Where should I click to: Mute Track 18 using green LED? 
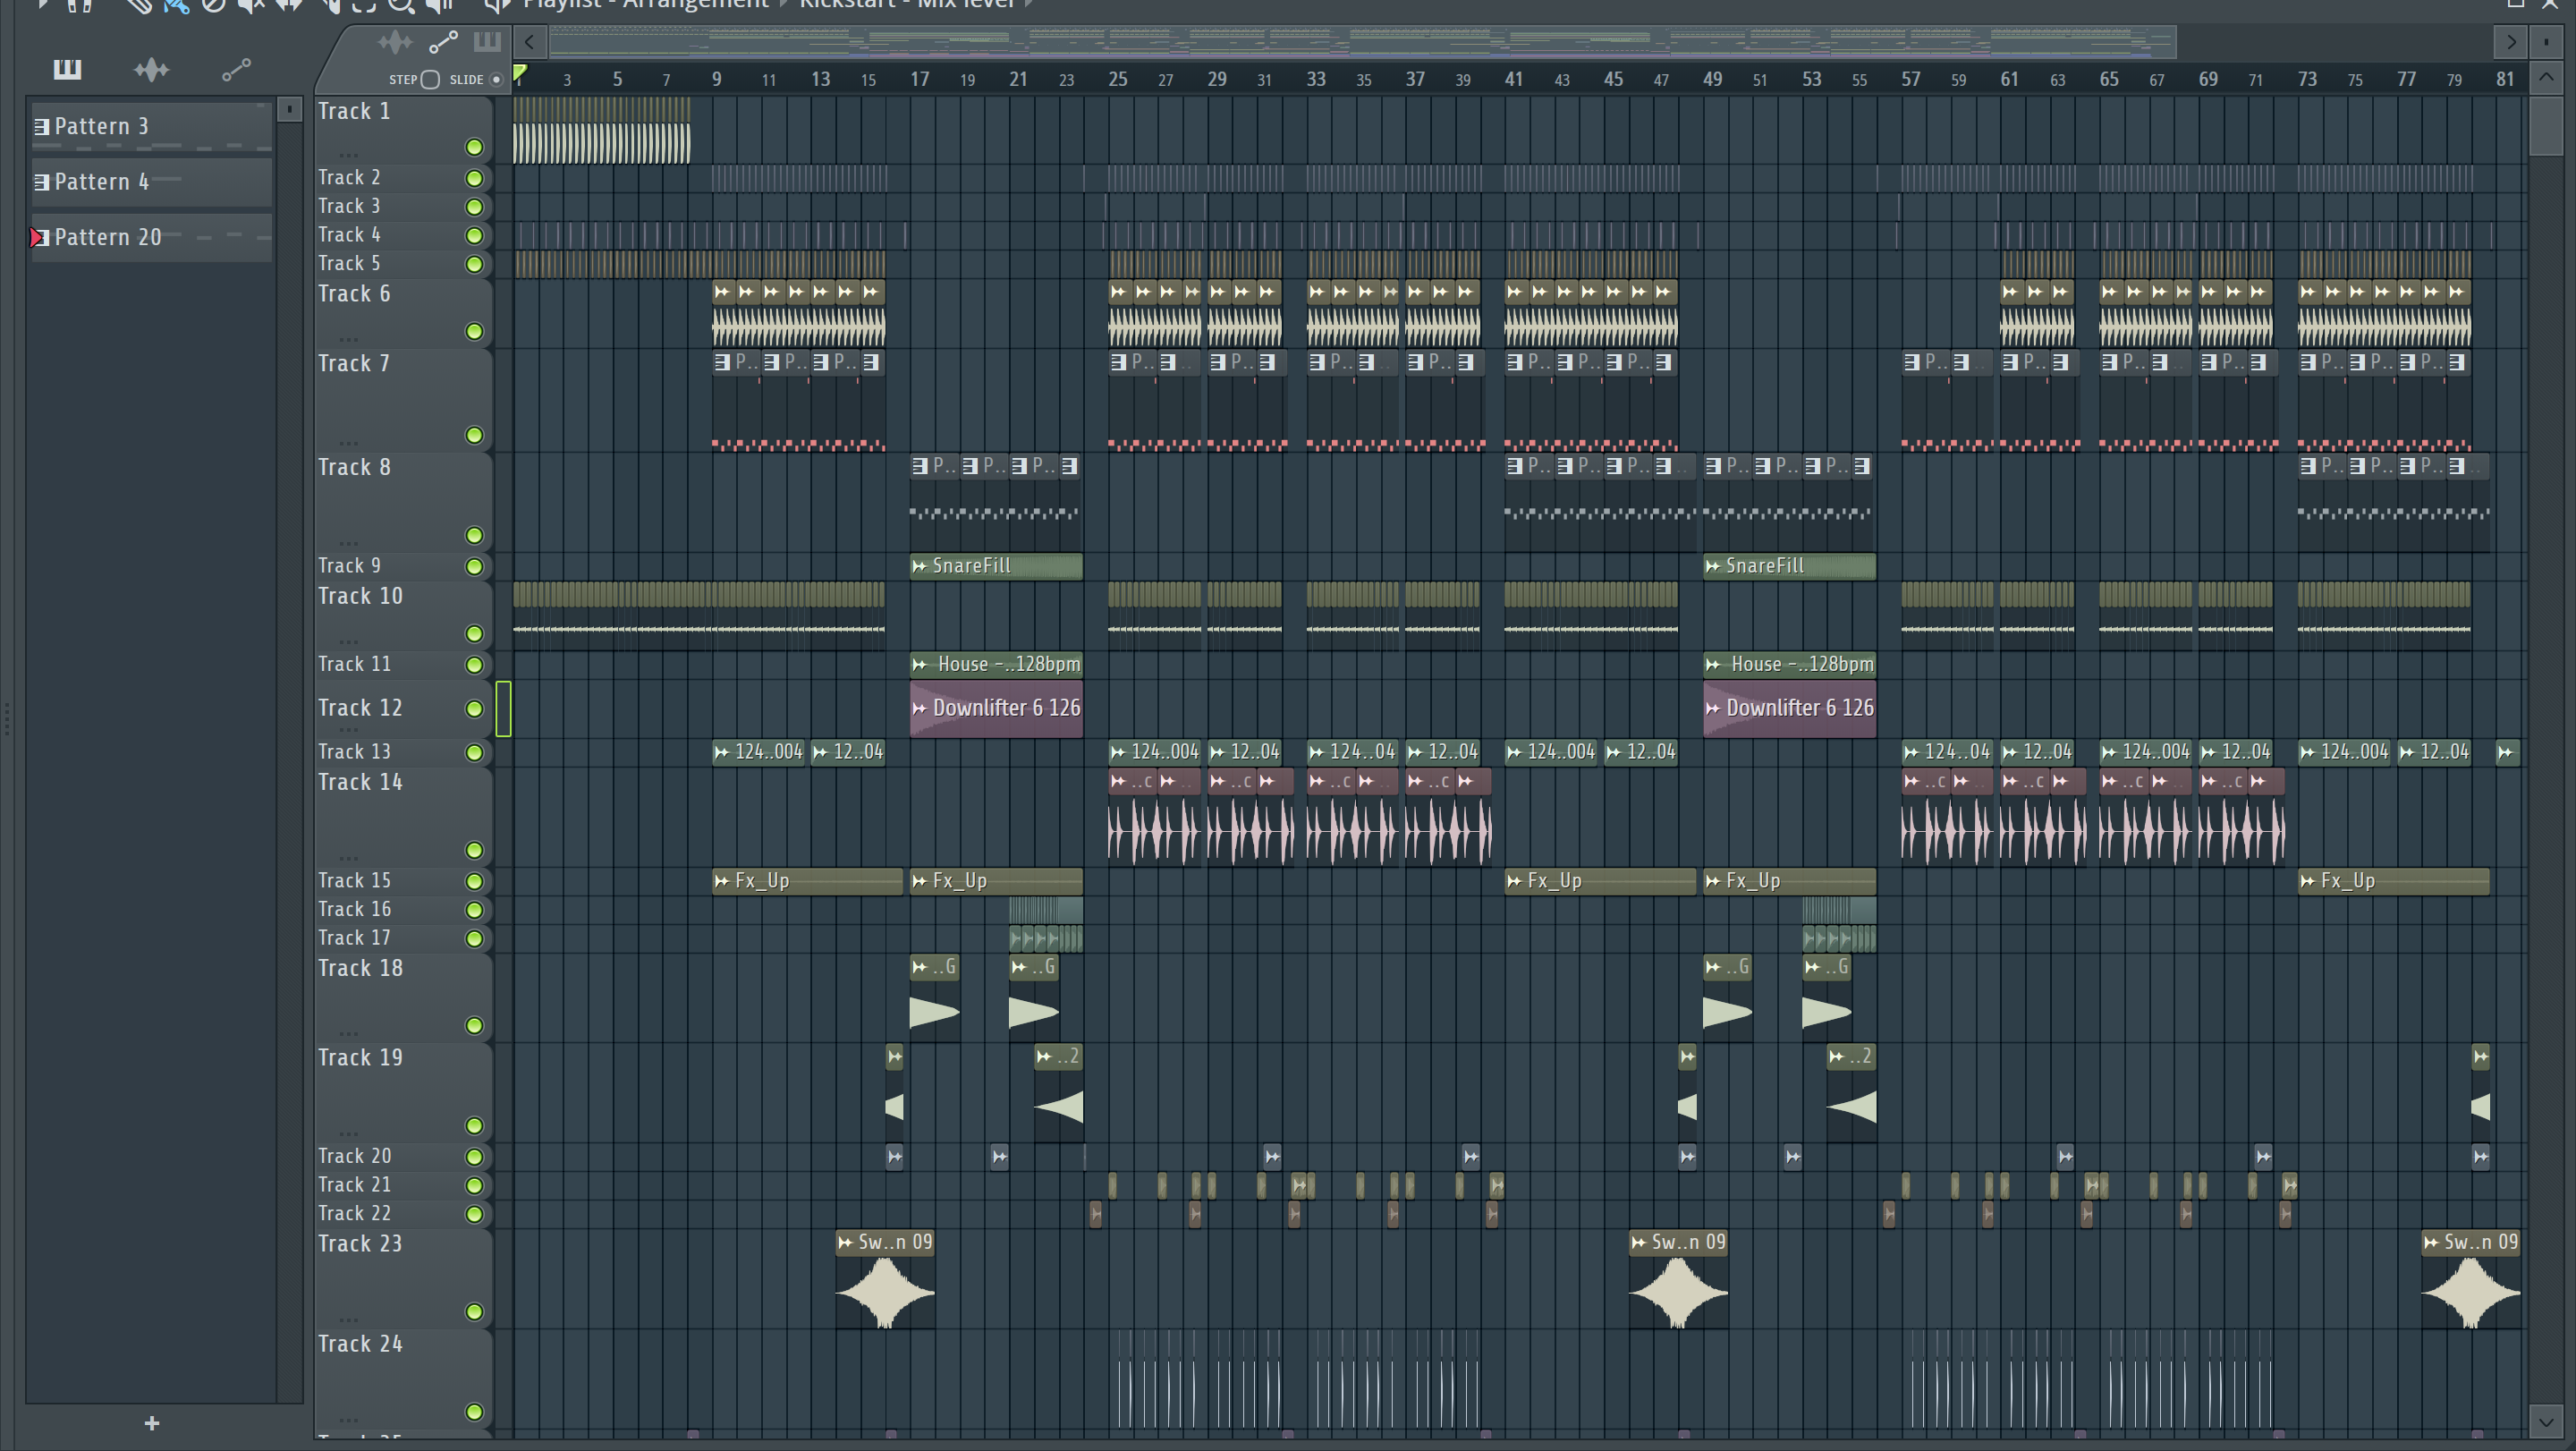pyautogui.click(x=475, y=1026)
